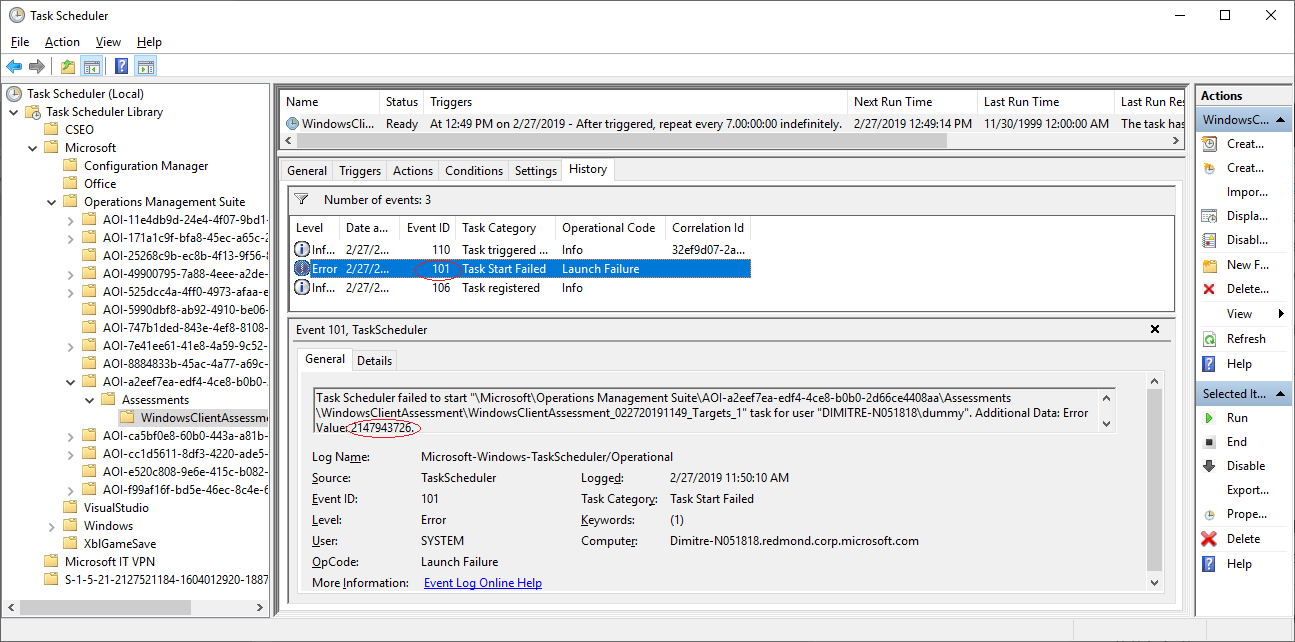
Task: Switch to the Settings tab
Action: [x=536, y=171]
